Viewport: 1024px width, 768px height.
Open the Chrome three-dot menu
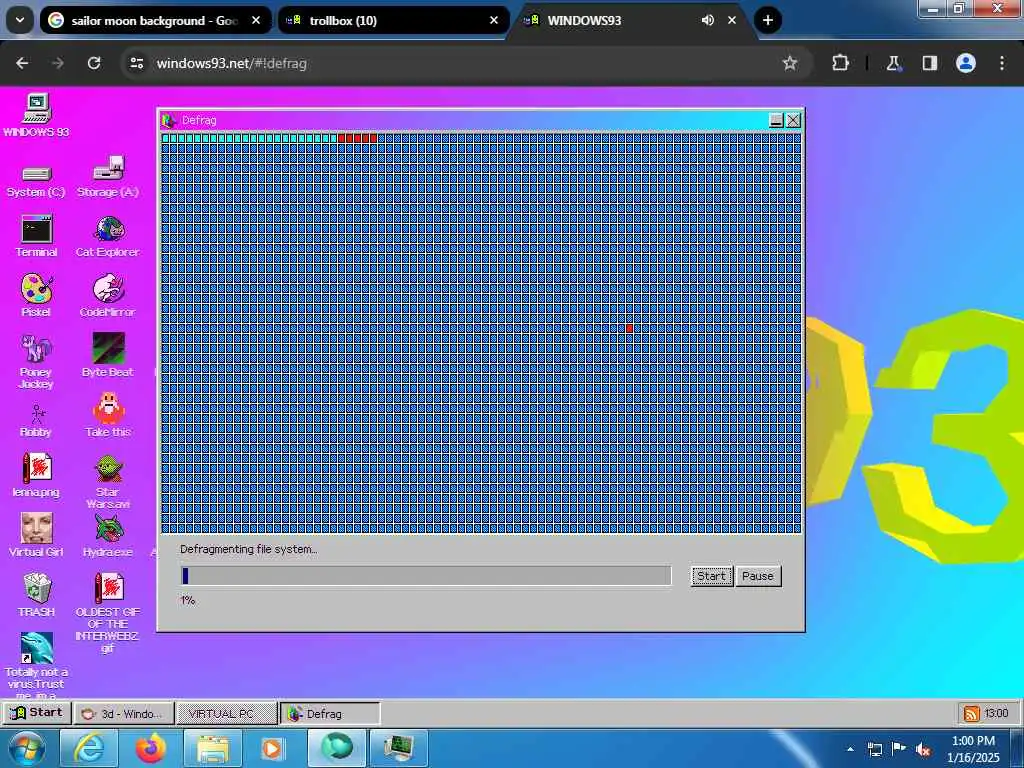click(1002, 63)
